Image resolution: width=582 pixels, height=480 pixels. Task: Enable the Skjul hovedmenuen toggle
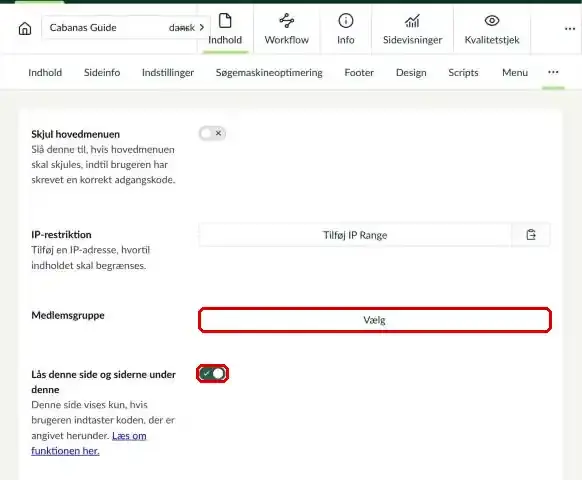212,133
